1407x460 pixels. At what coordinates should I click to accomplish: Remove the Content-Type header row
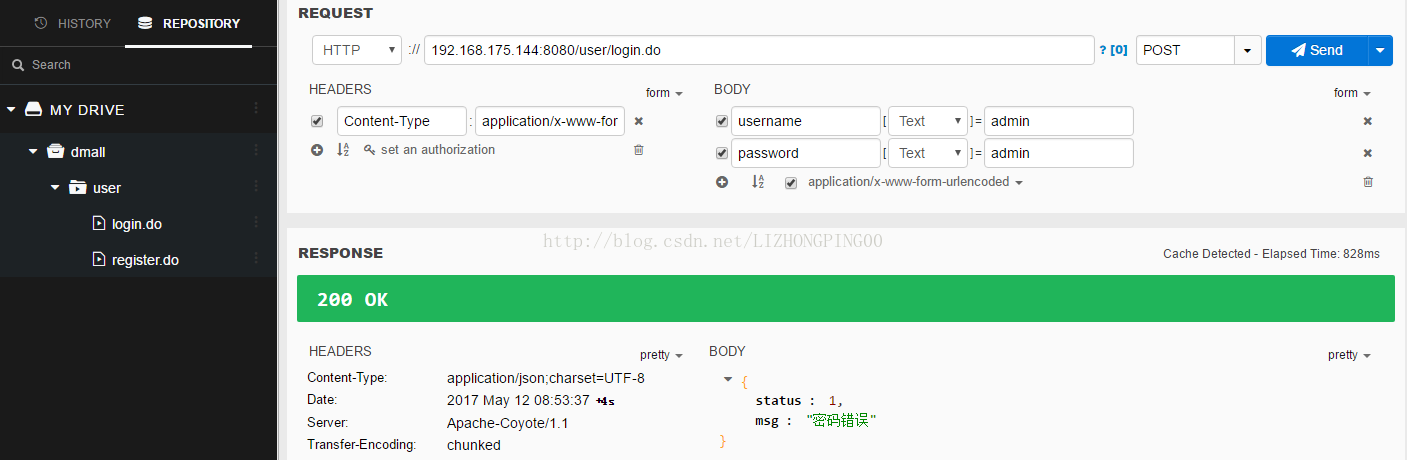coord(639,121)
